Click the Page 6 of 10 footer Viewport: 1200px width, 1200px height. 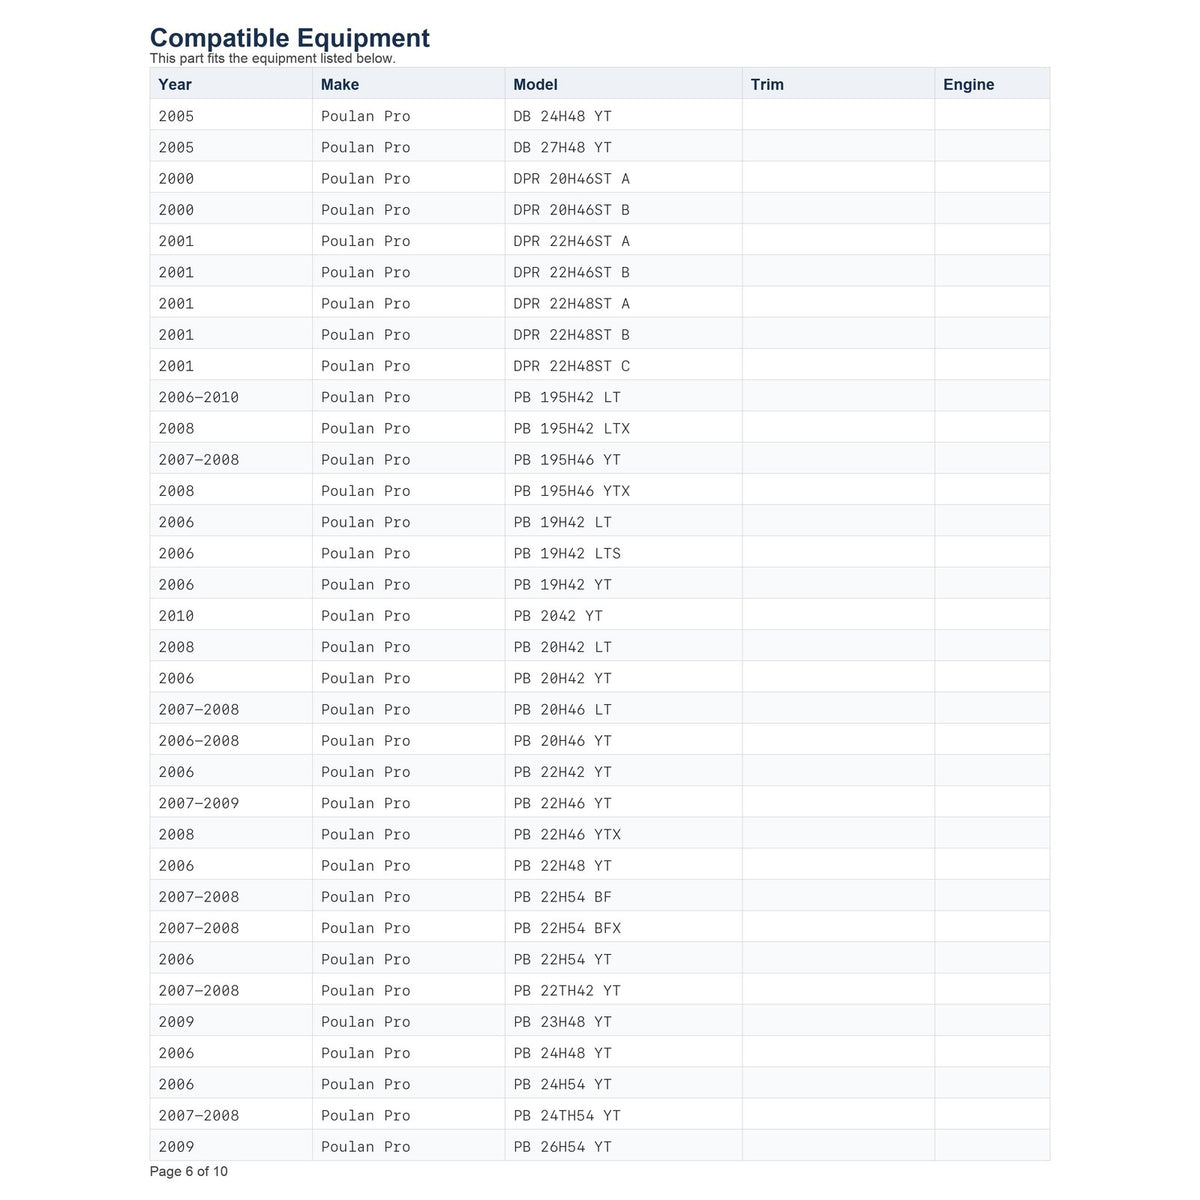pyautogui.click(x=189, y=1171)
